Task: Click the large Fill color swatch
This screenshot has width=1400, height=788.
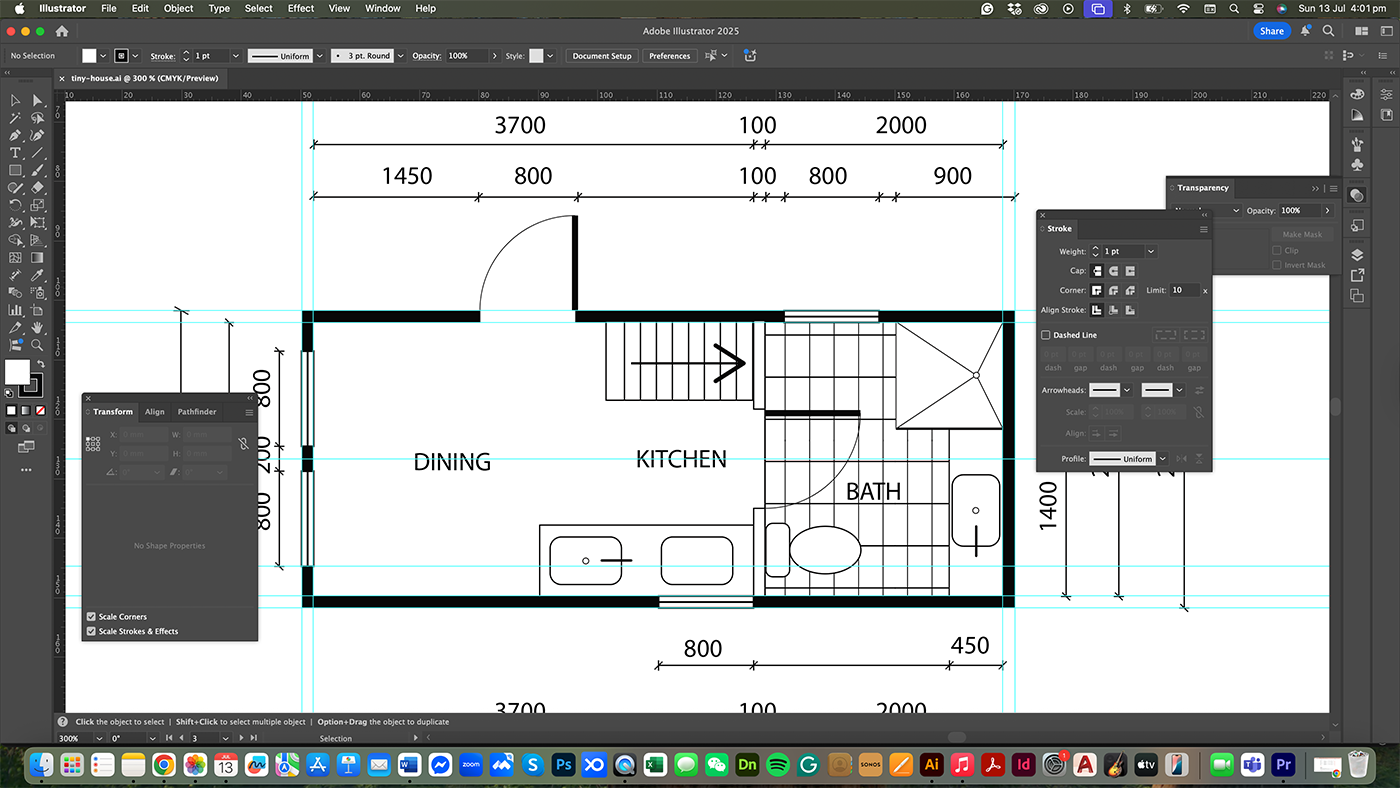Action: coord(17,372)
